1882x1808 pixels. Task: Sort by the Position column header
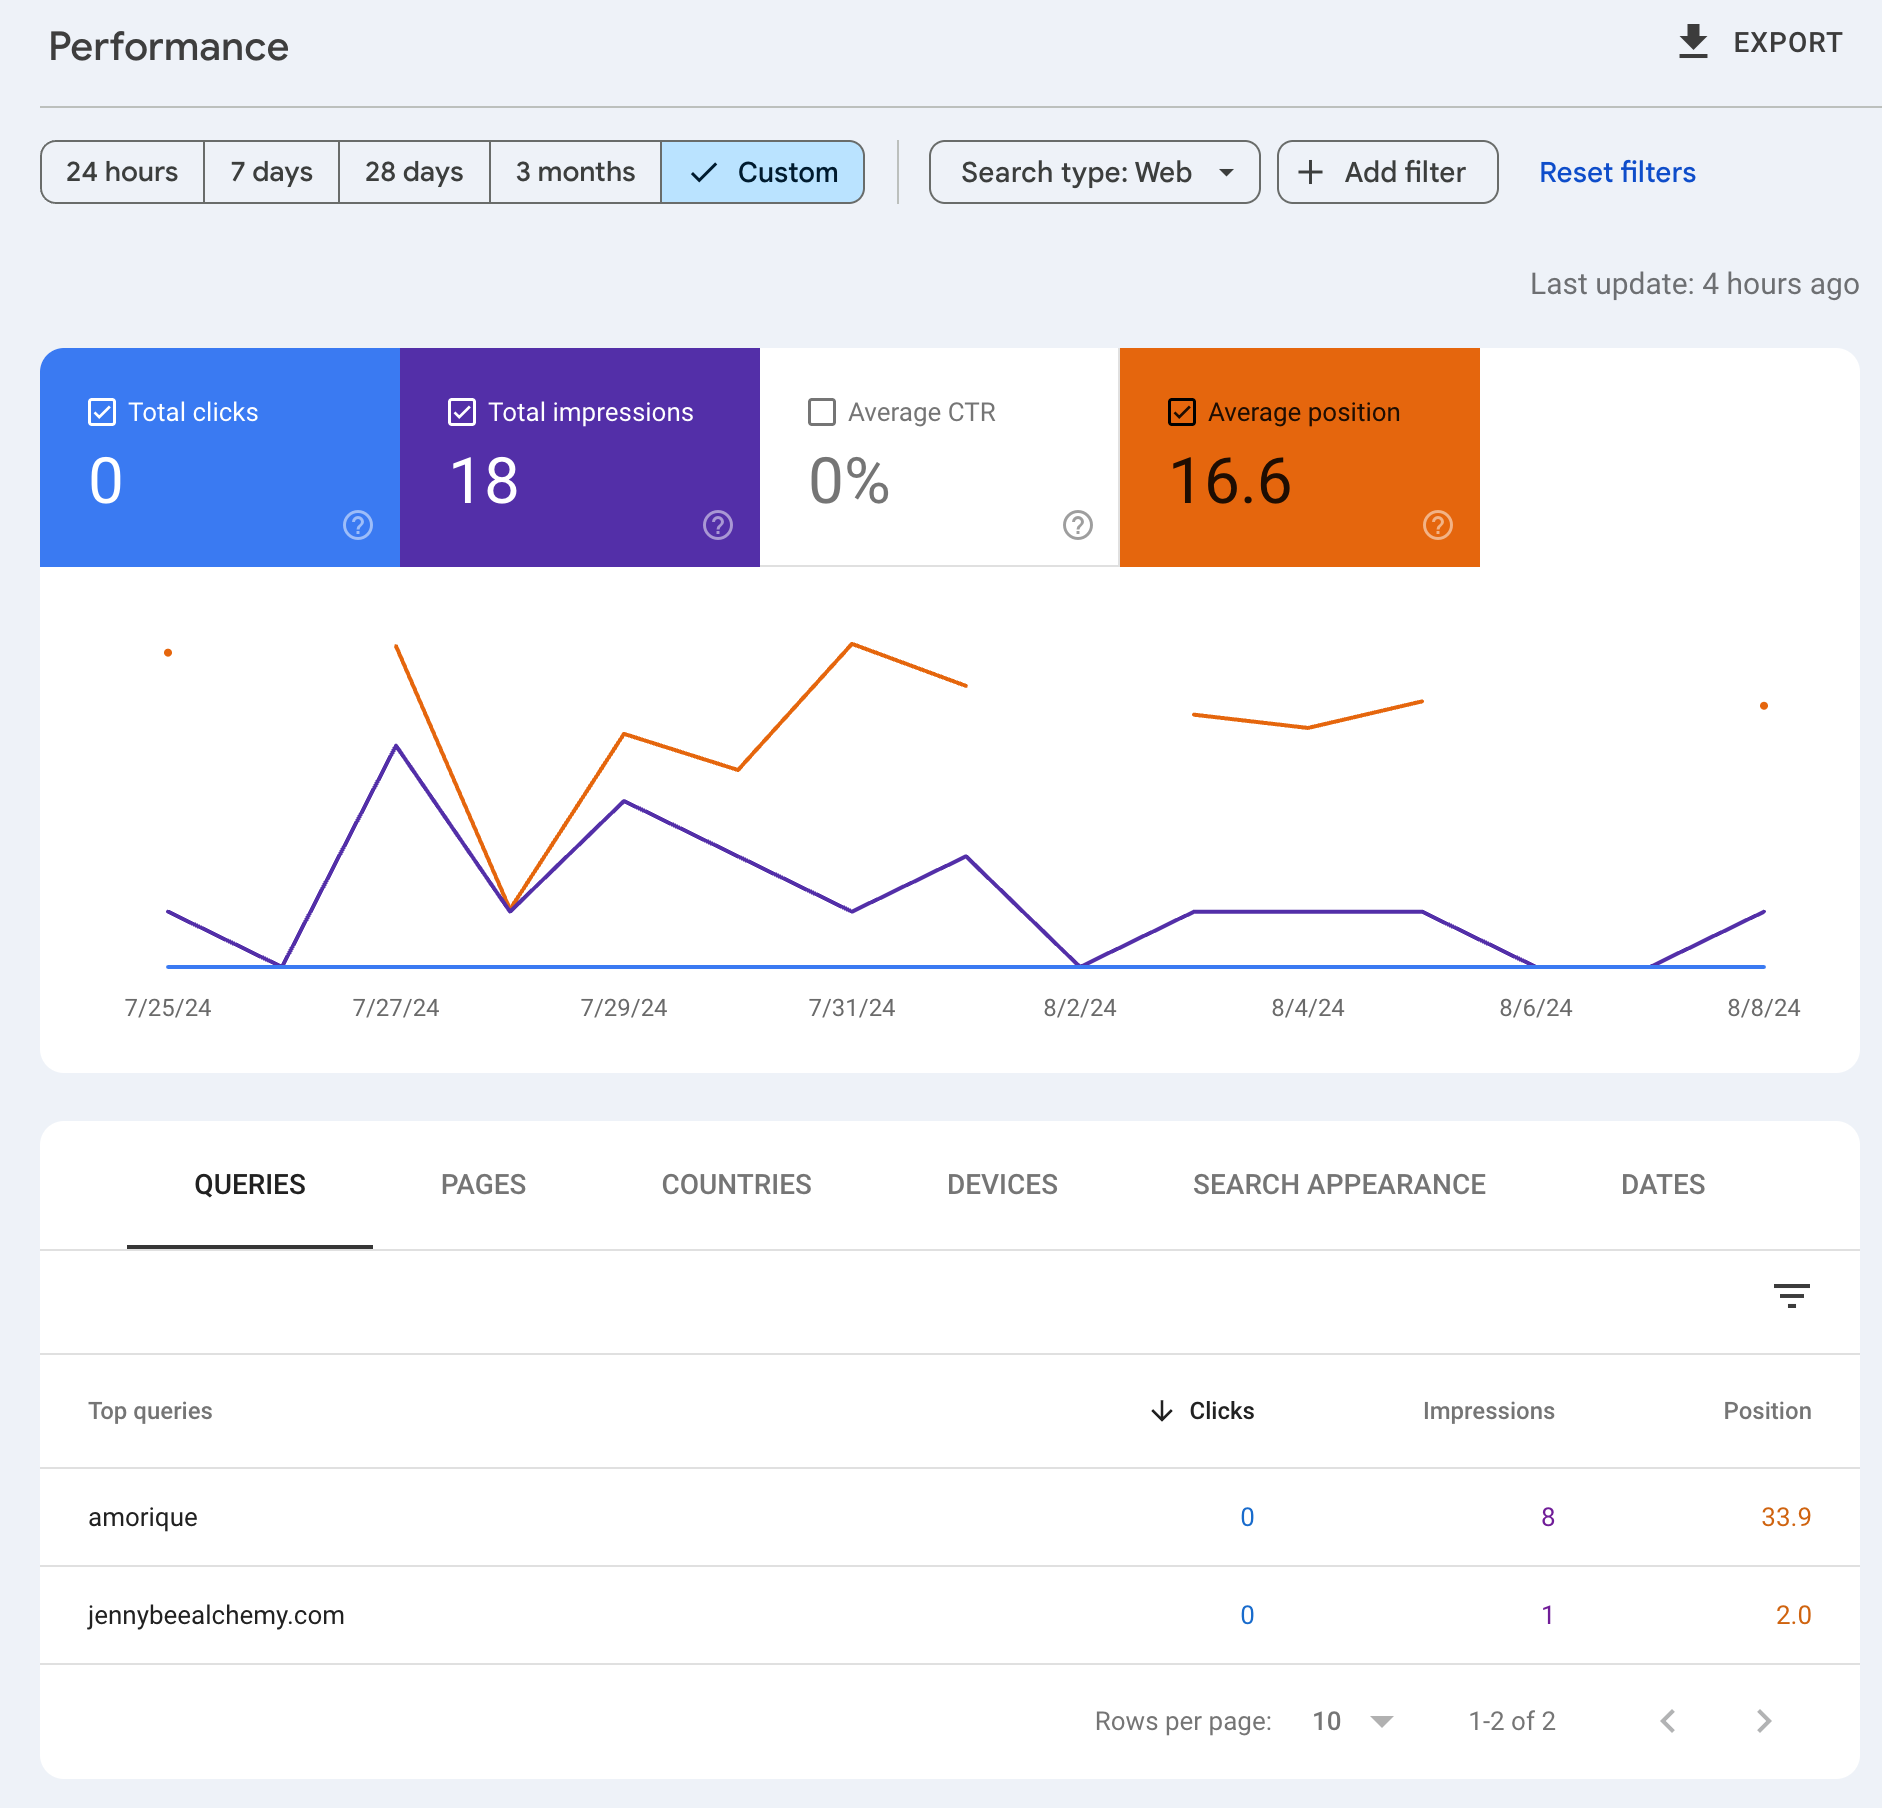[x=1767, y=1411]
